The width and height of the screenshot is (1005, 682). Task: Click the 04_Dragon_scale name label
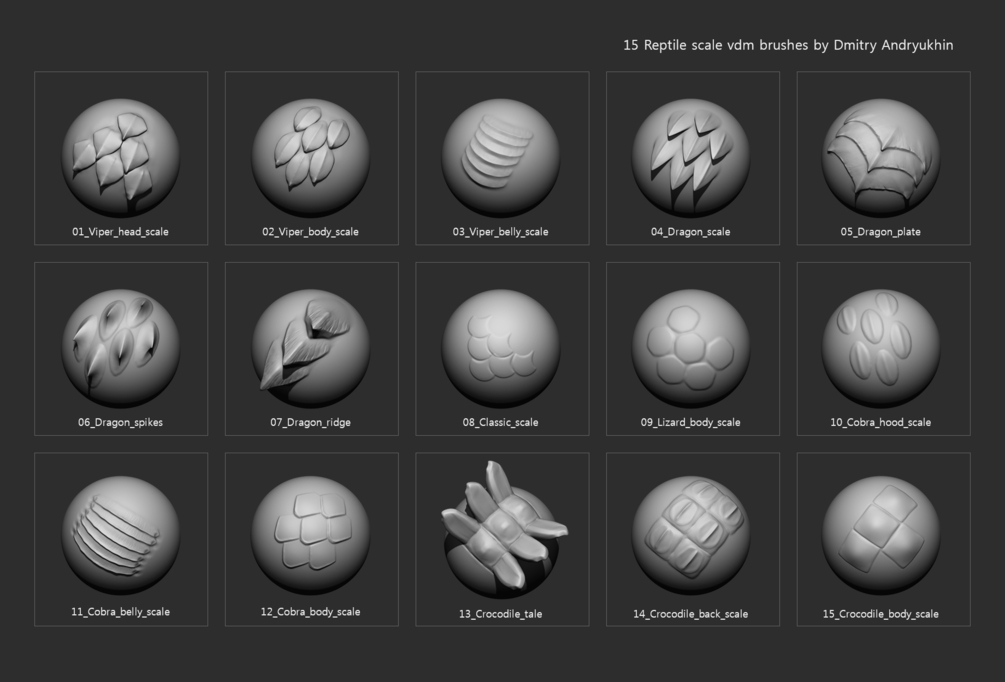click(x=690, y=232)
